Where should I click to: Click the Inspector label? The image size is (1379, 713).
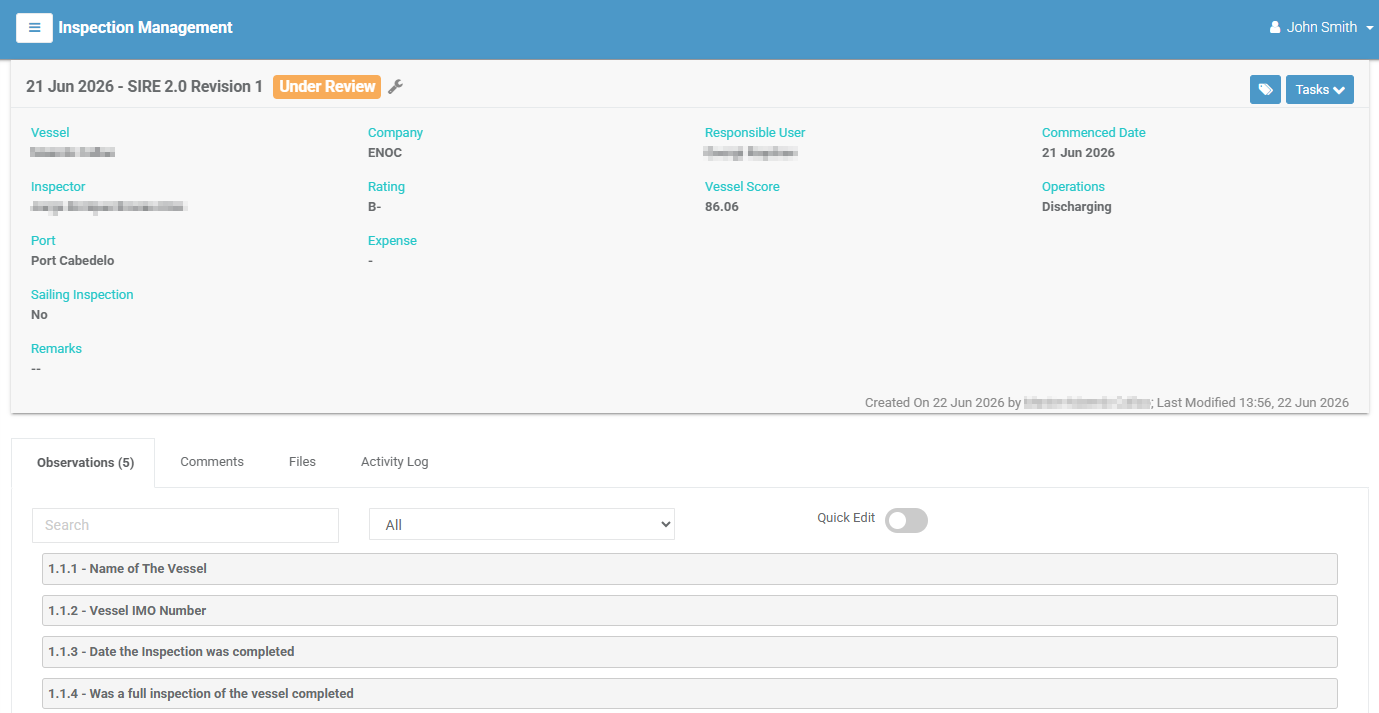tap(58, 187)
